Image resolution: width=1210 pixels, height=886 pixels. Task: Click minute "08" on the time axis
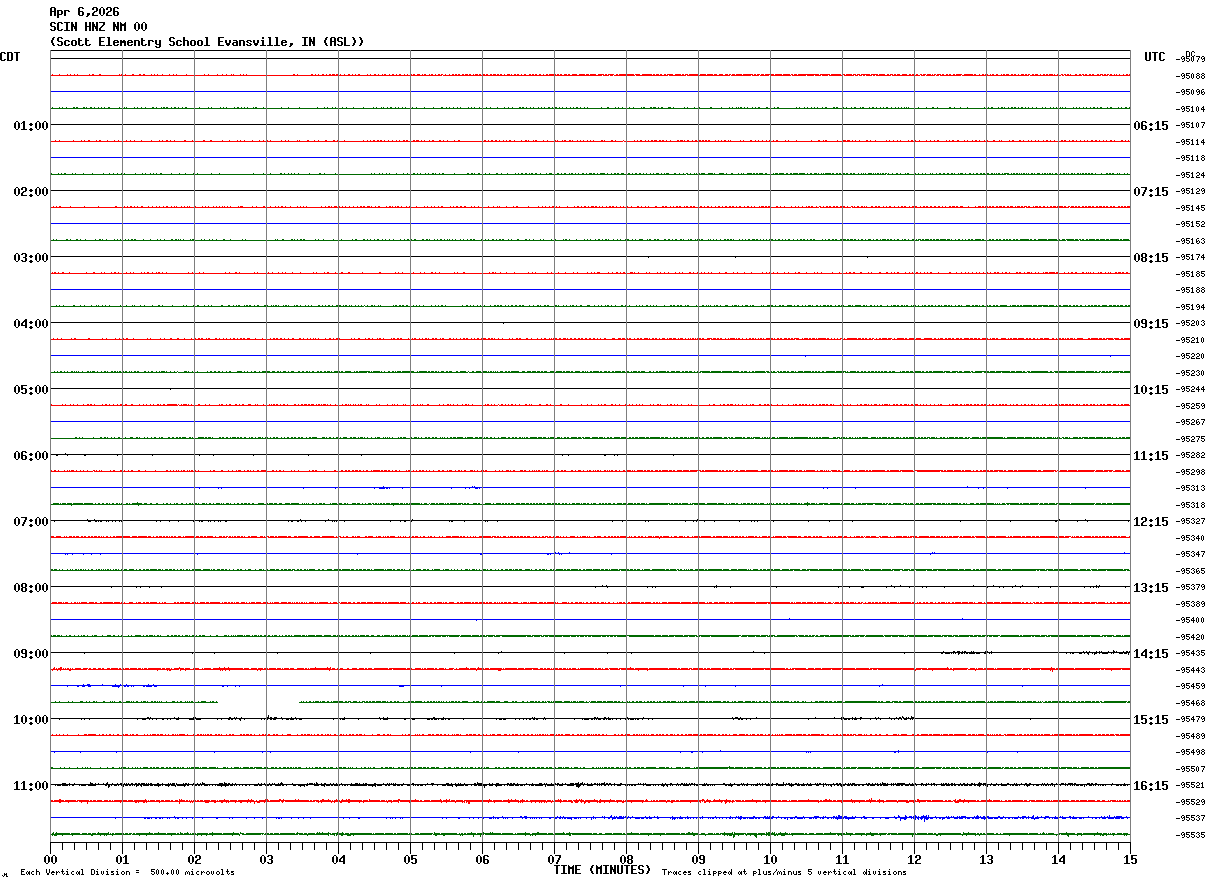[x=626, y=860]
